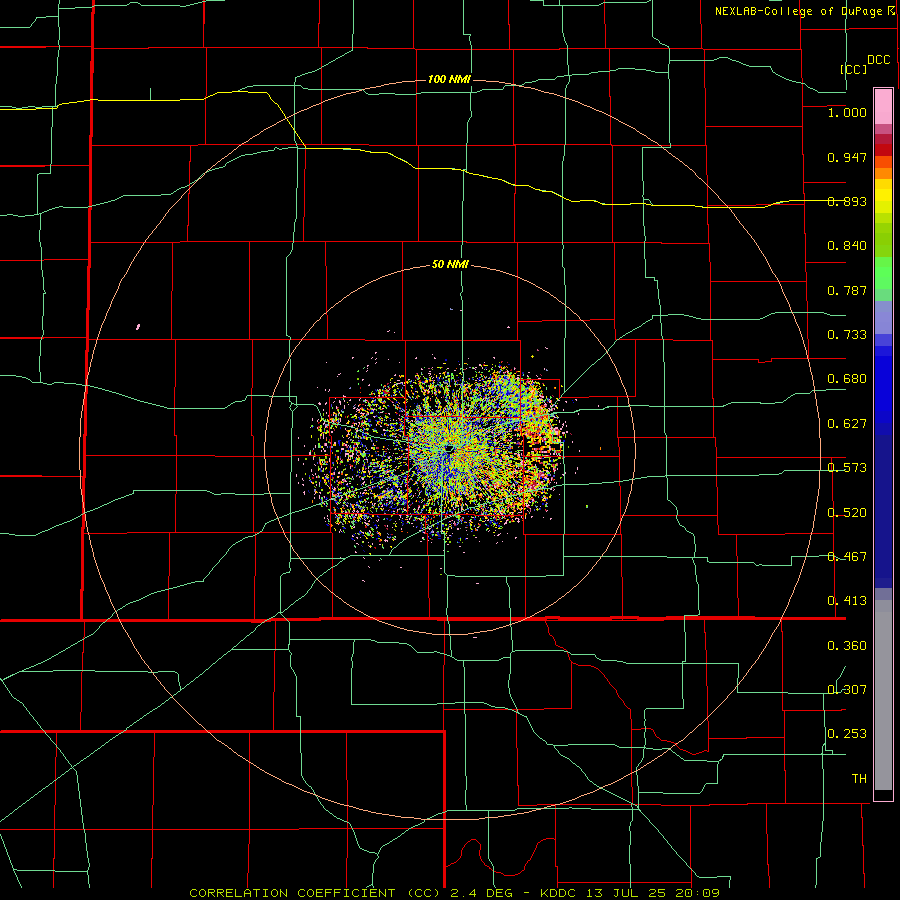The image size is (900, 900).
Task: Click the 0.573 scale value
Action: coord(847,468)
